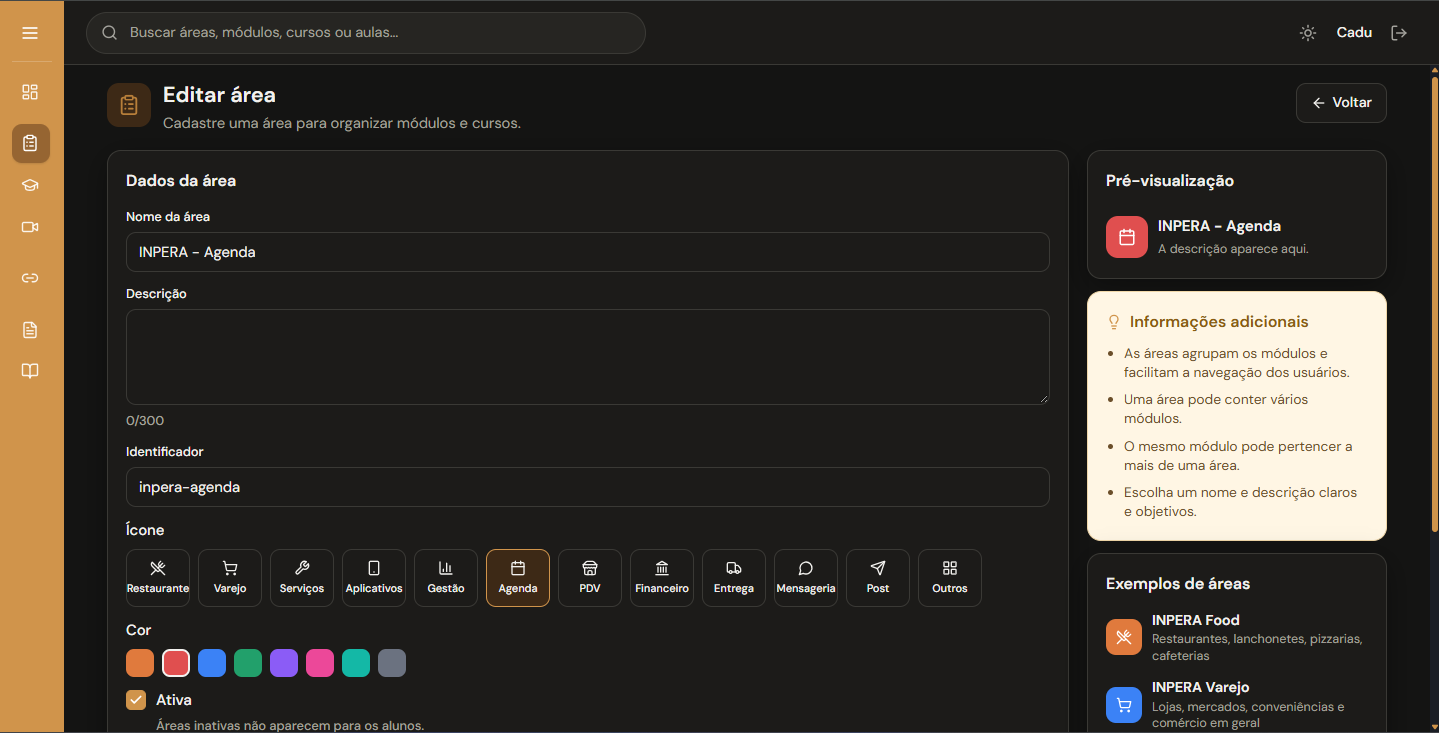1439x733 pixels.
Task: Click the logout icon next to Cadu
Action: click(x=1399, y=33)
